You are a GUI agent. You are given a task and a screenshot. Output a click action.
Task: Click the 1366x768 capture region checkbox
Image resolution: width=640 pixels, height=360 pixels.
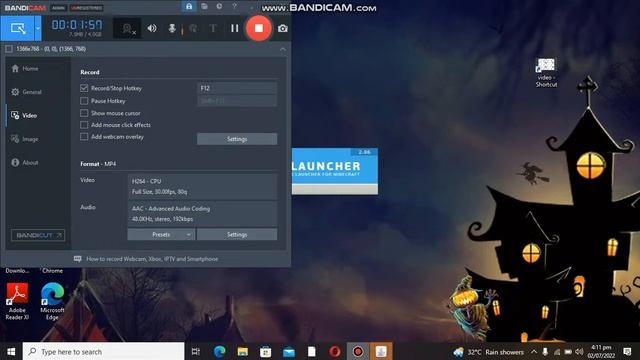[9, 49]
